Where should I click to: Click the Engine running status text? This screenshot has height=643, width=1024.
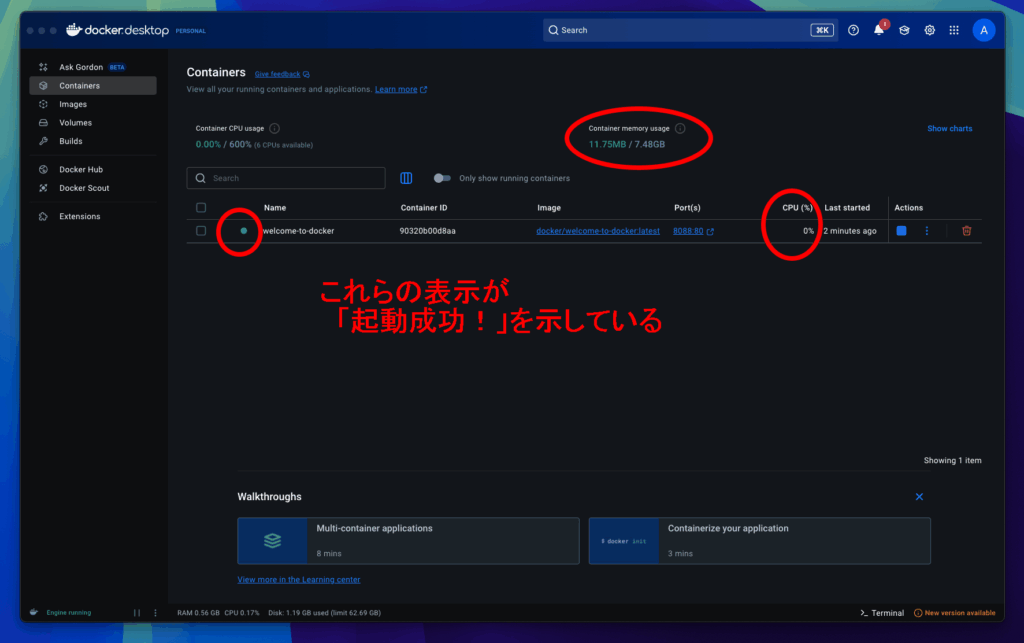pos(69,613)
